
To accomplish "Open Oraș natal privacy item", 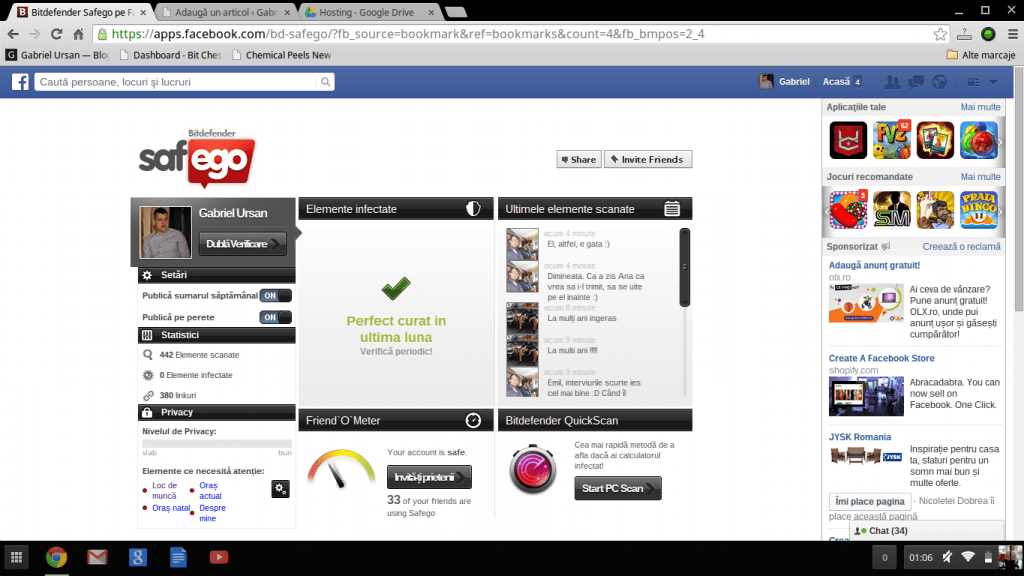I will coord(171,507).
